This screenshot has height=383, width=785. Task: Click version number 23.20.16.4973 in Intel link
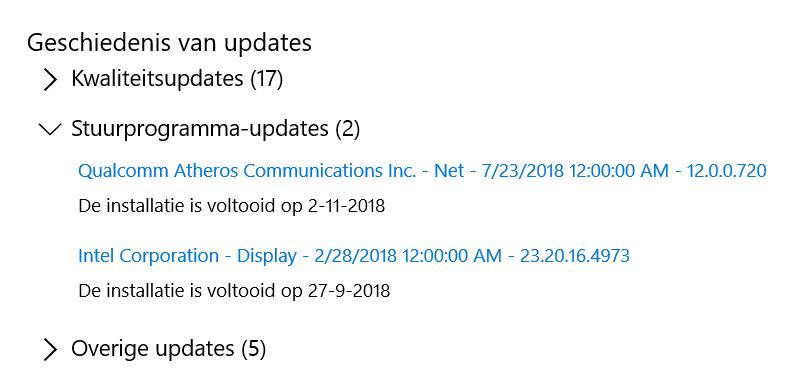click(575, 256)
